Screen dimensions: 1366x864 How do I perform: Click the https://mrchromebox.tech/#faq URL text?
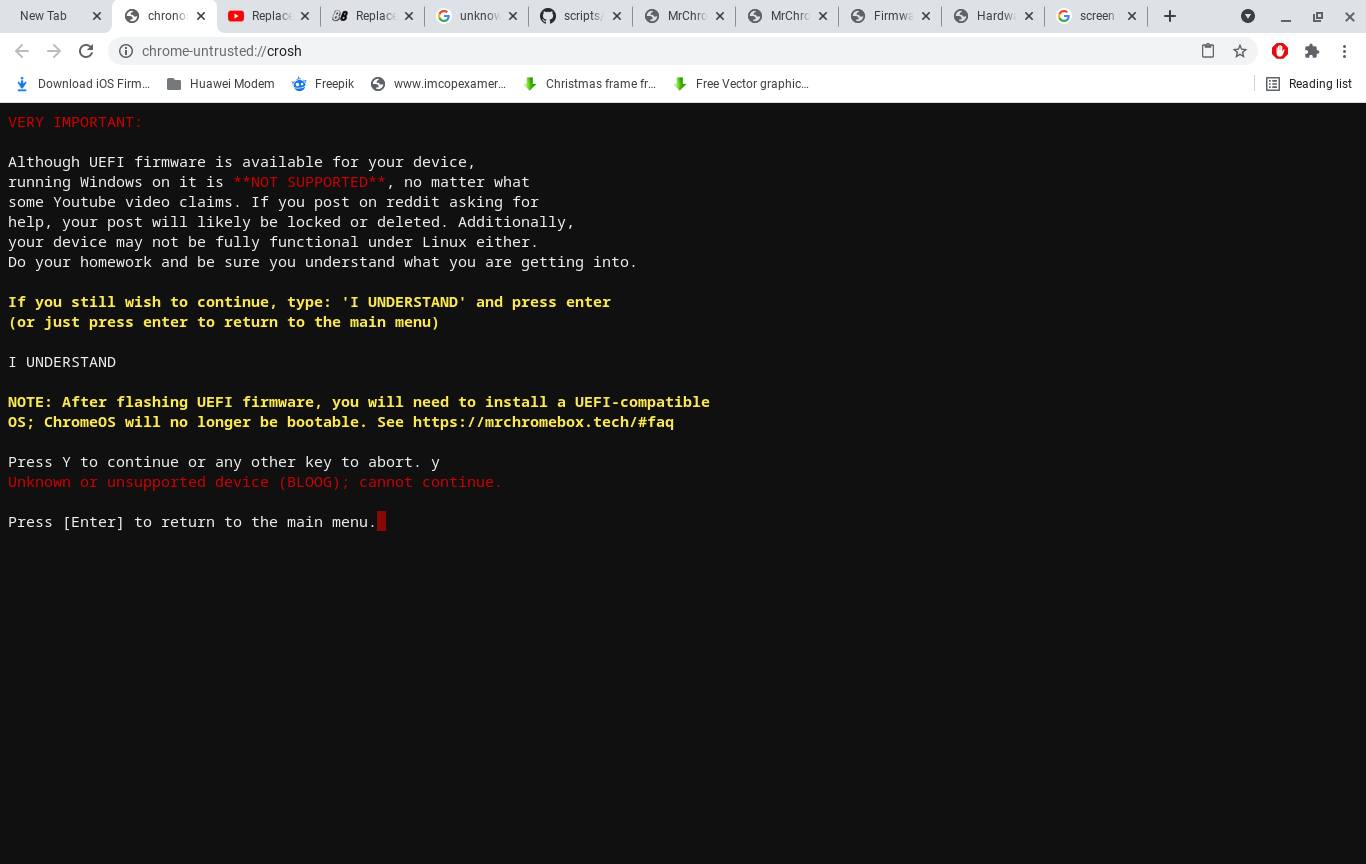tap(543, 422)
